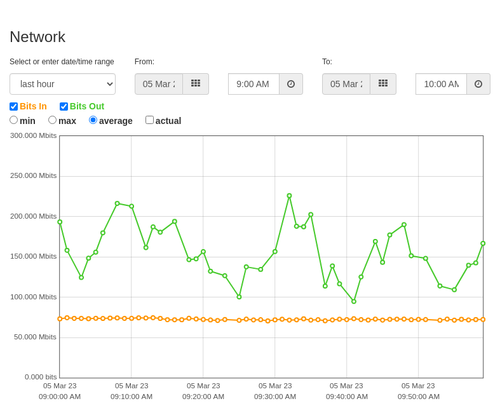Enable the actual checkbox

150,120
